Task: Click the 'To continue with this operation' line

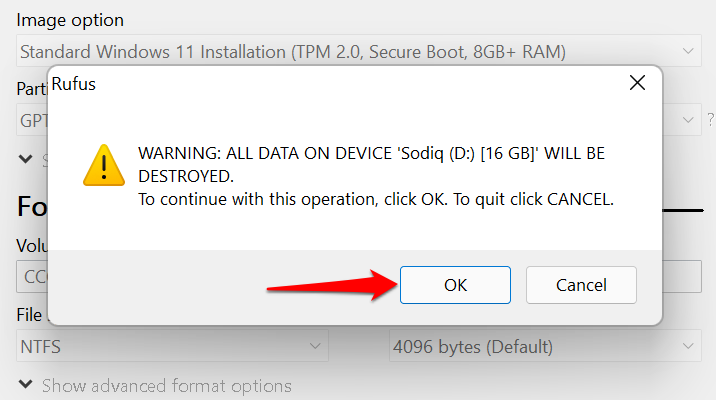Action: 375,199
